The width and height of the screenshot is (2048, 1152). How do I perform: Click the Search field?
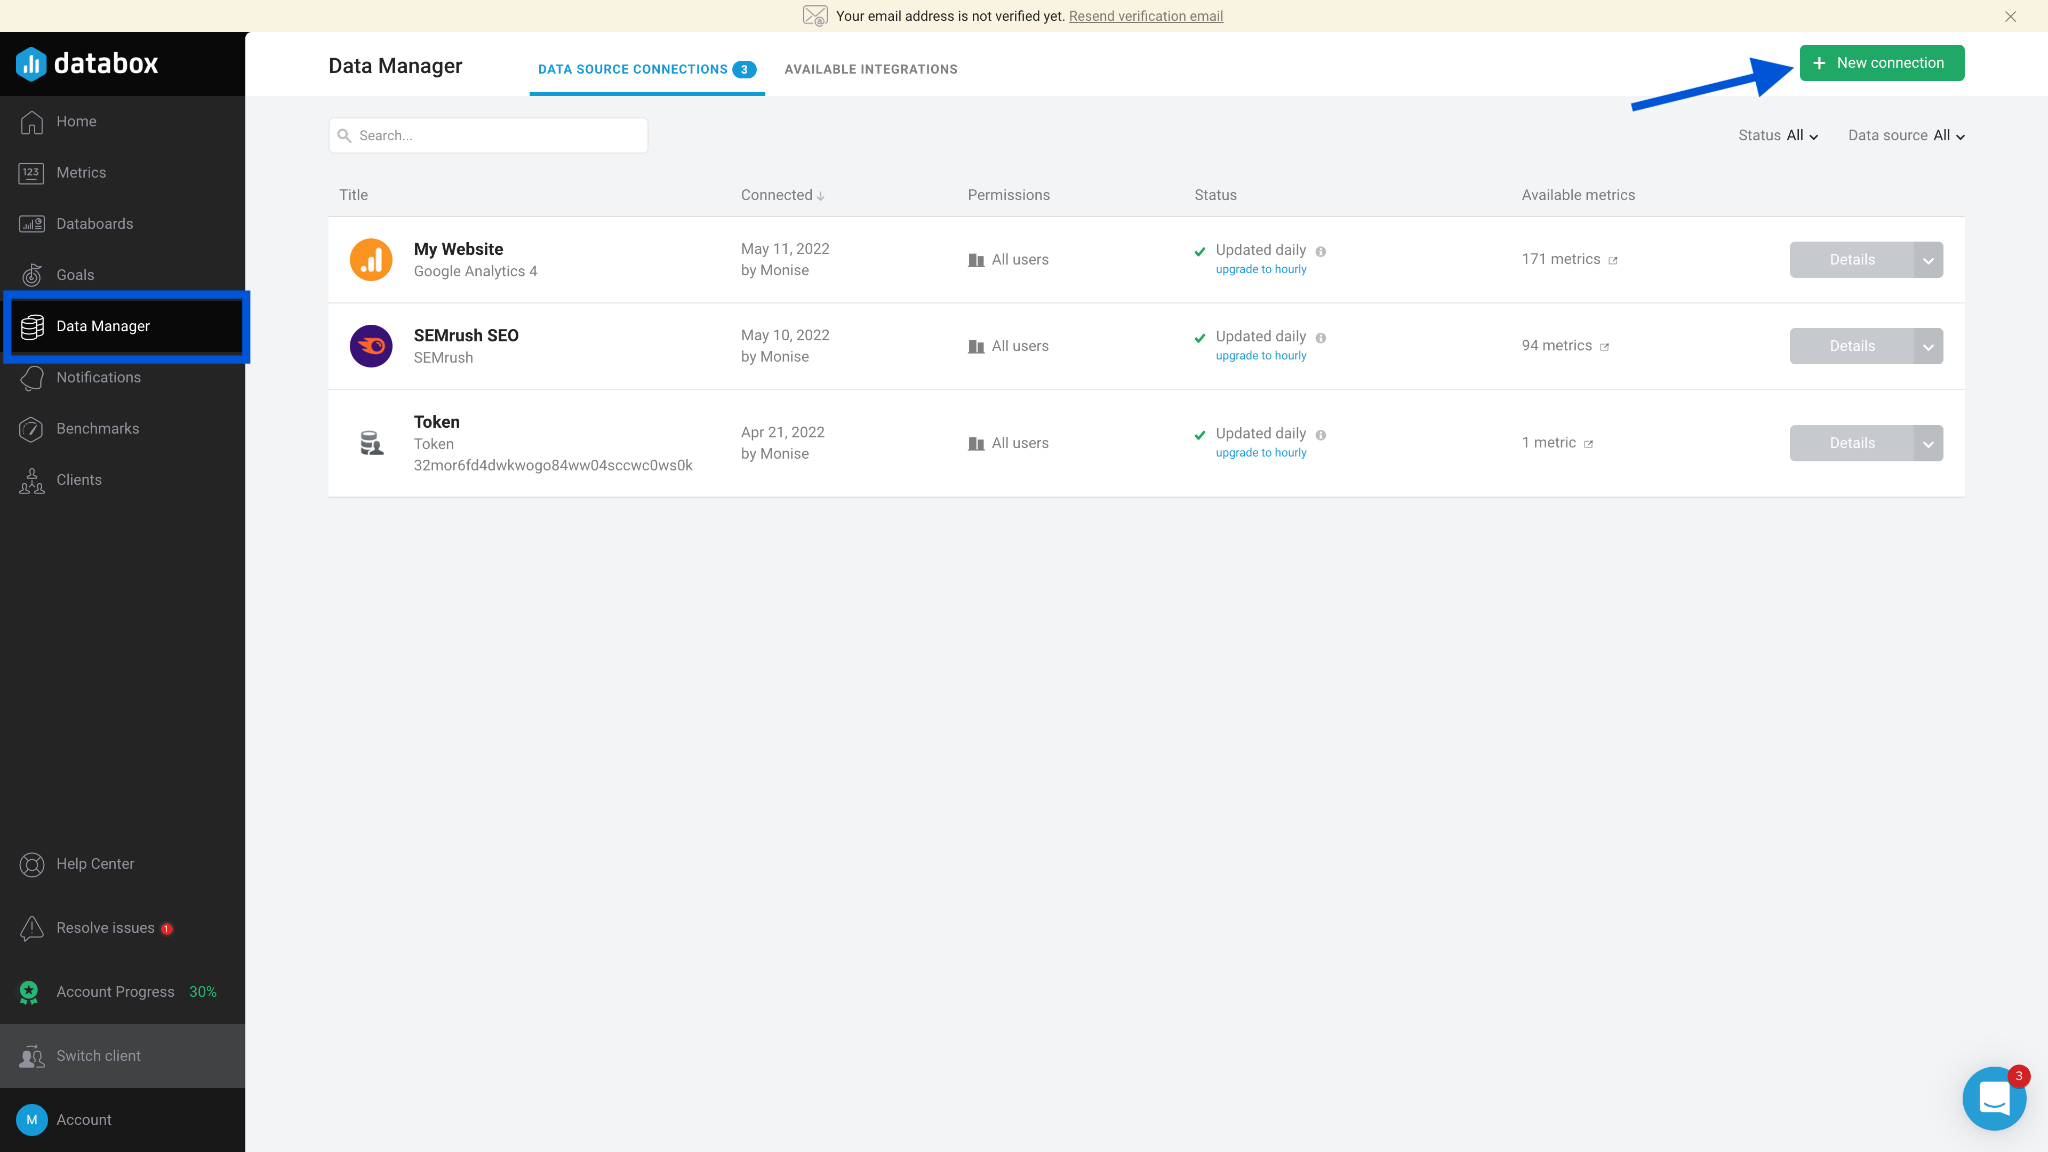point(487,135)
